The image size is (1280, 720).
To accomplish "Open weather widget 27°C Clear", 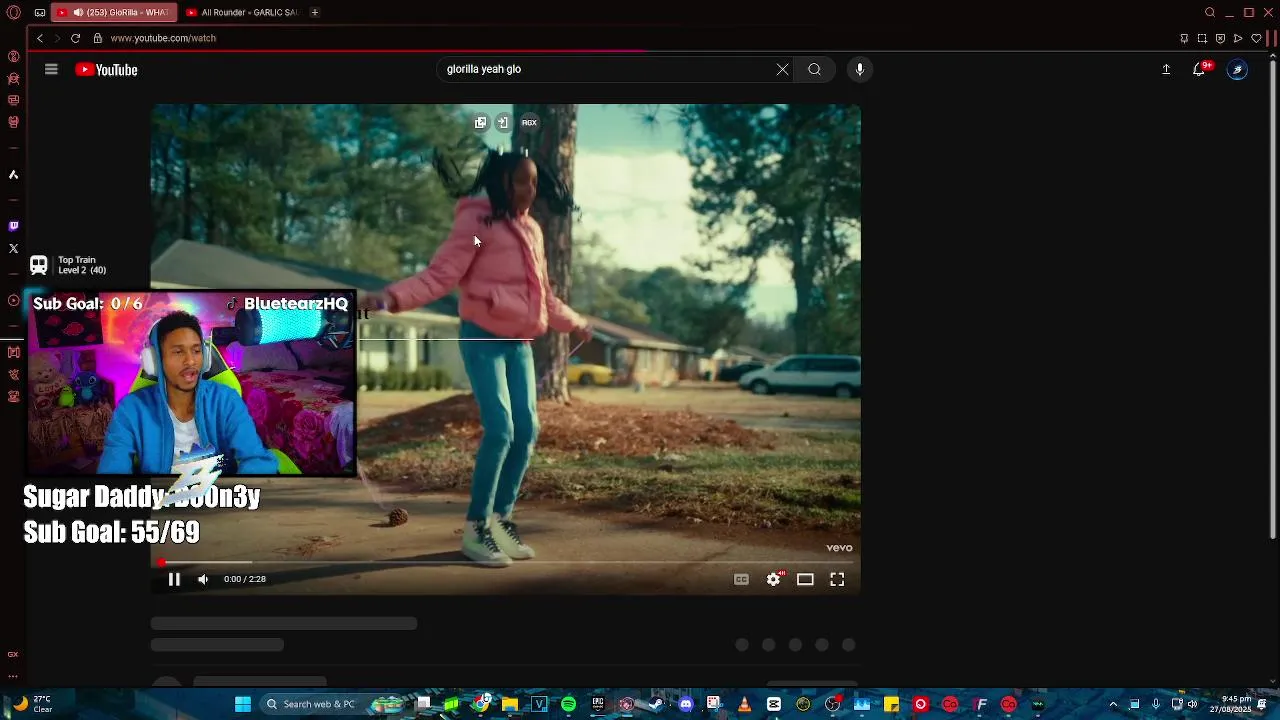I will pos(32,704).
